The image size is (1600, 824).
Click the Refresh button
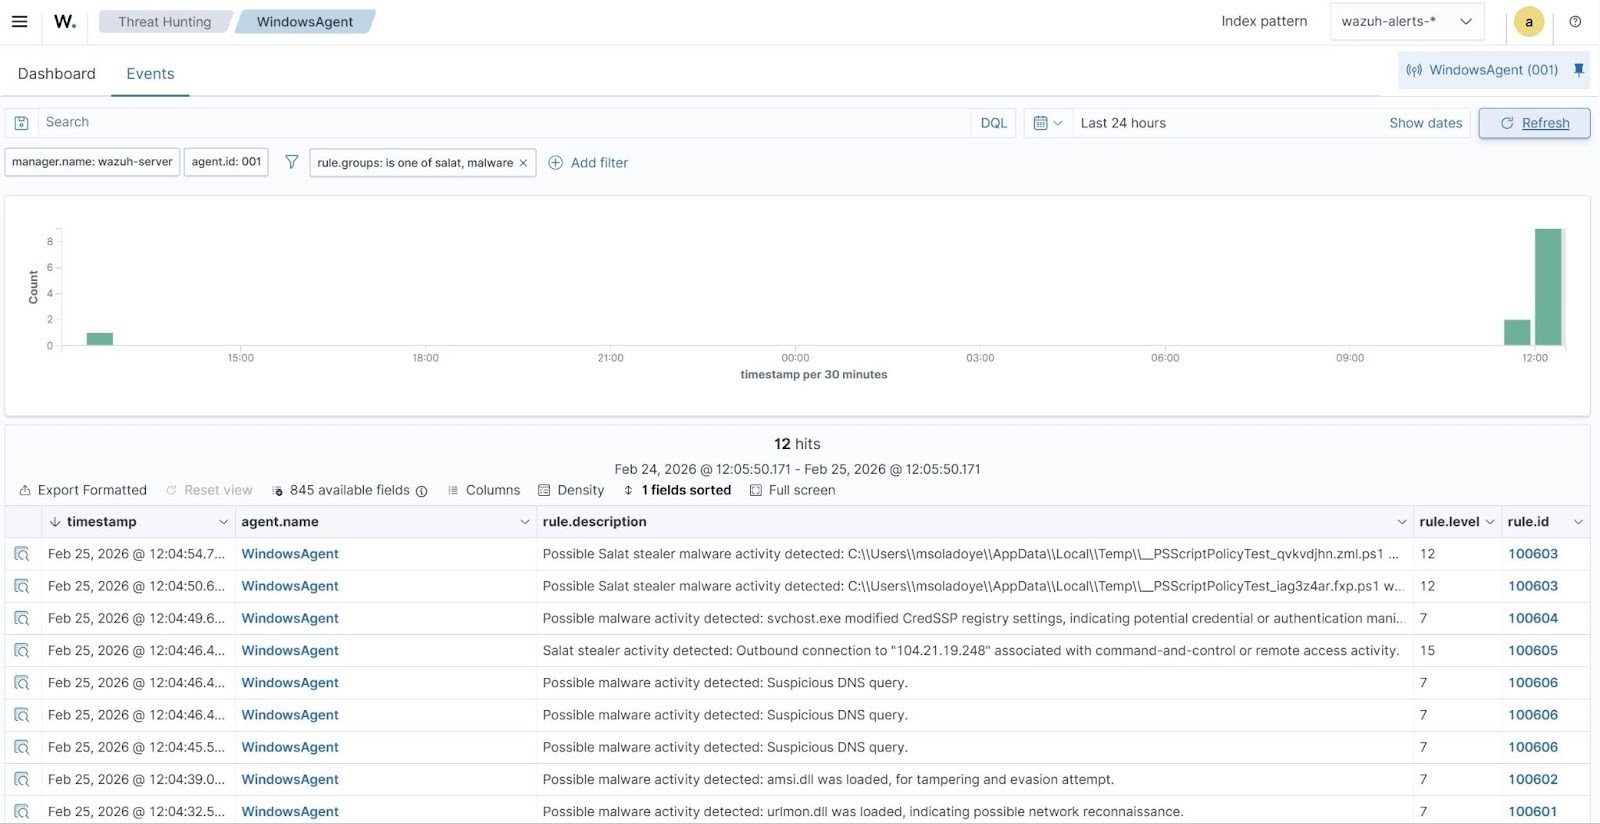pyautogui.click(x=1534, y=123)
